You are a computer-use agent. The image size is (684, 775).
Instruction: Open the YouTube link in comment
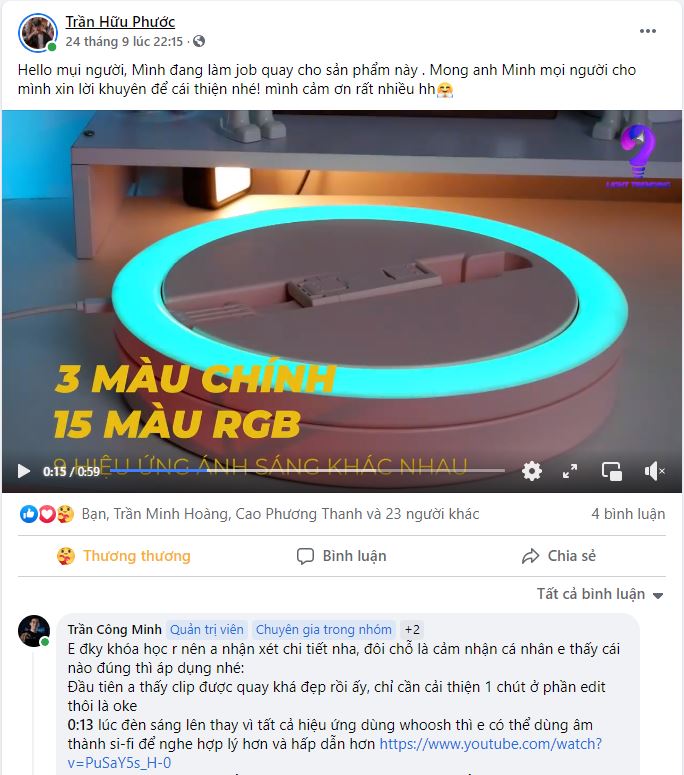tap(335, 753)
